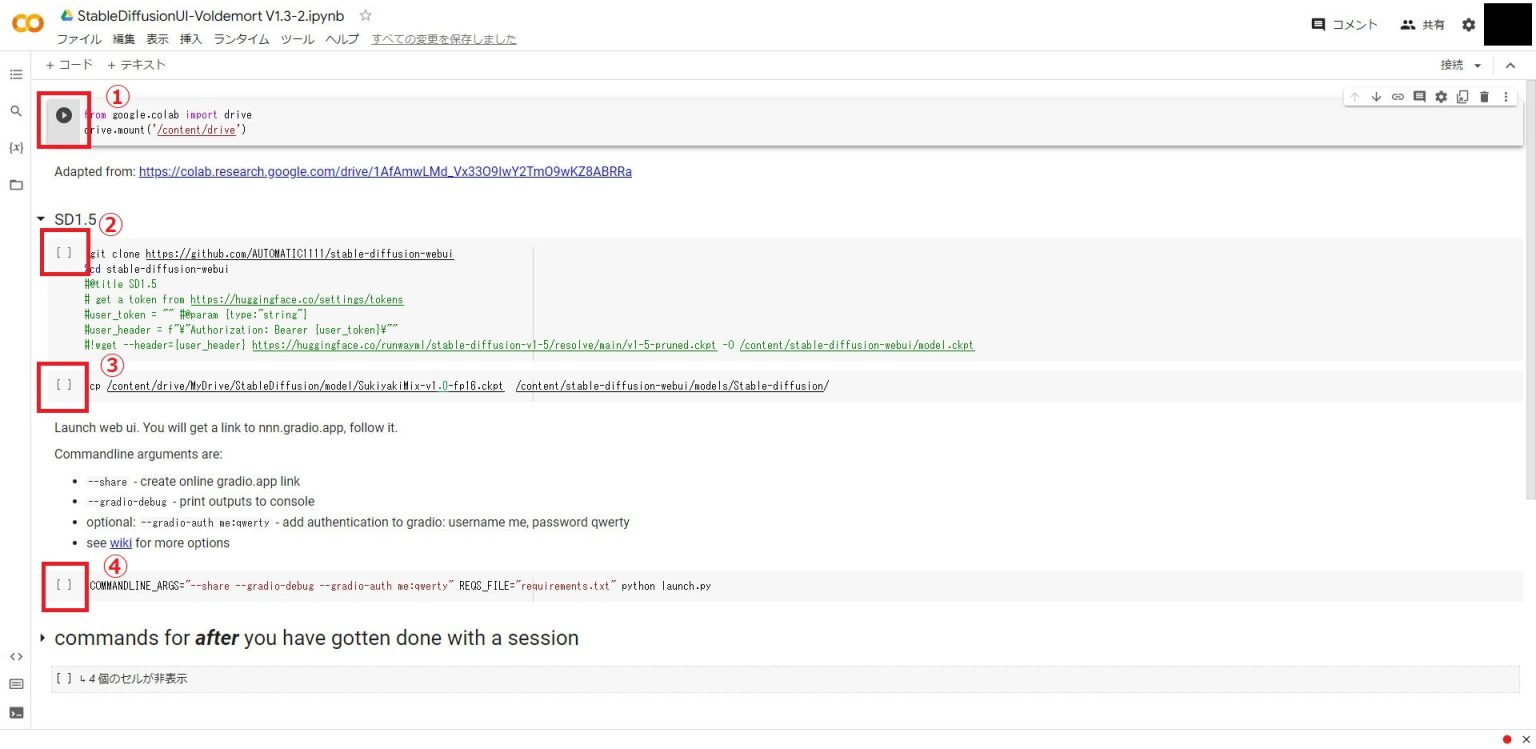1536x749 pixels.
Task: Open the search panel in sidebar
Action: click(x=16, y=111)
